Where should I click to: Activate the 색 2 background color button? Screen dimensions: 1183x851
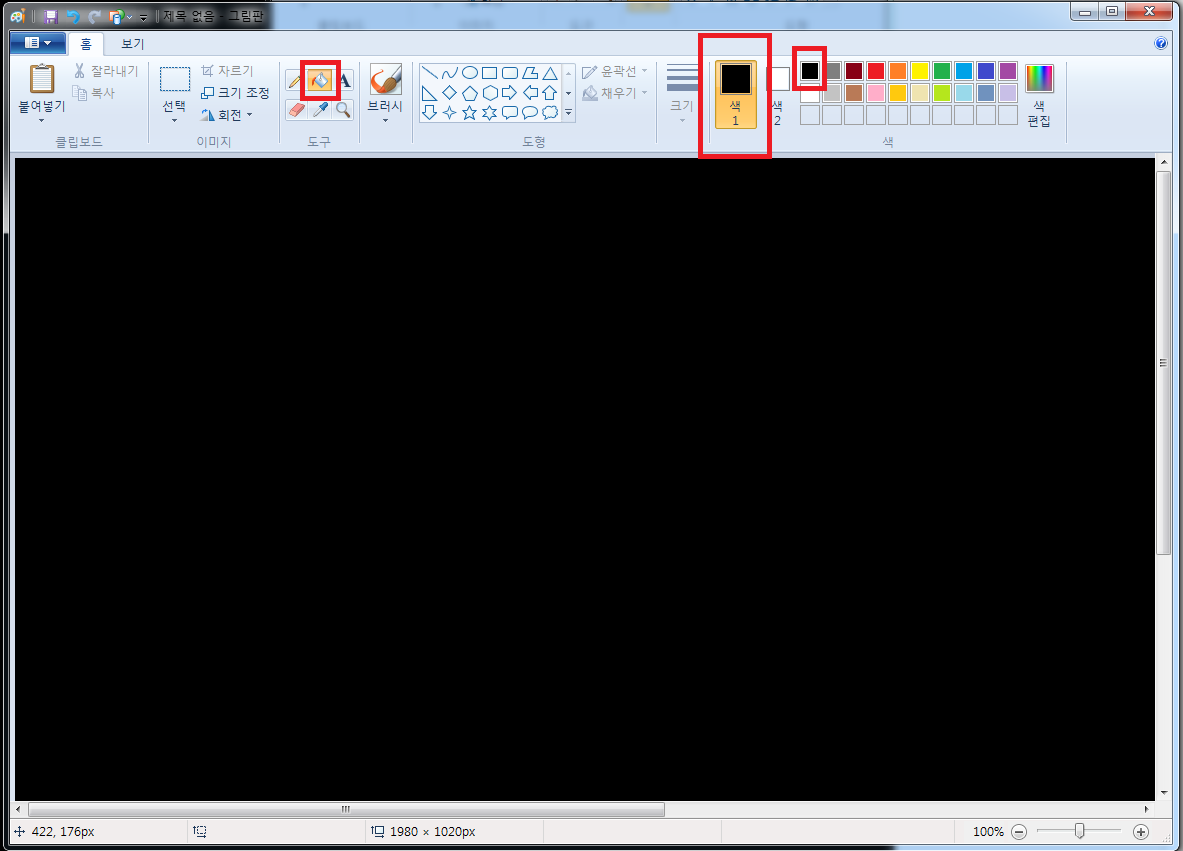coord(778,94)
